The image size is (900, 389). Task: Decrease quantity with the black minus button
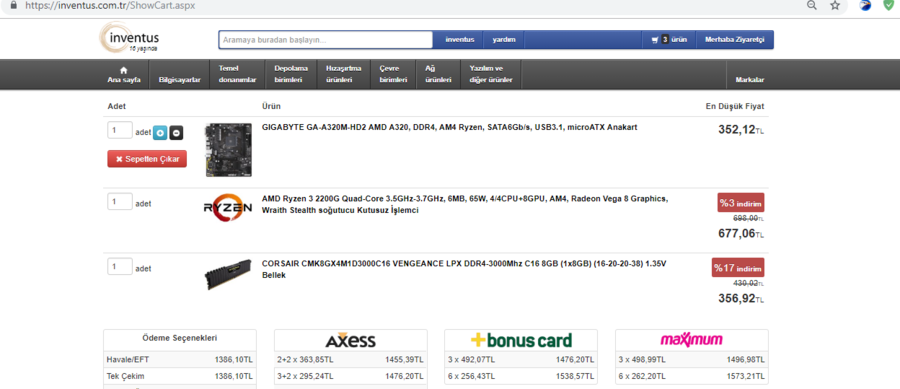click(x=176, y=133)
